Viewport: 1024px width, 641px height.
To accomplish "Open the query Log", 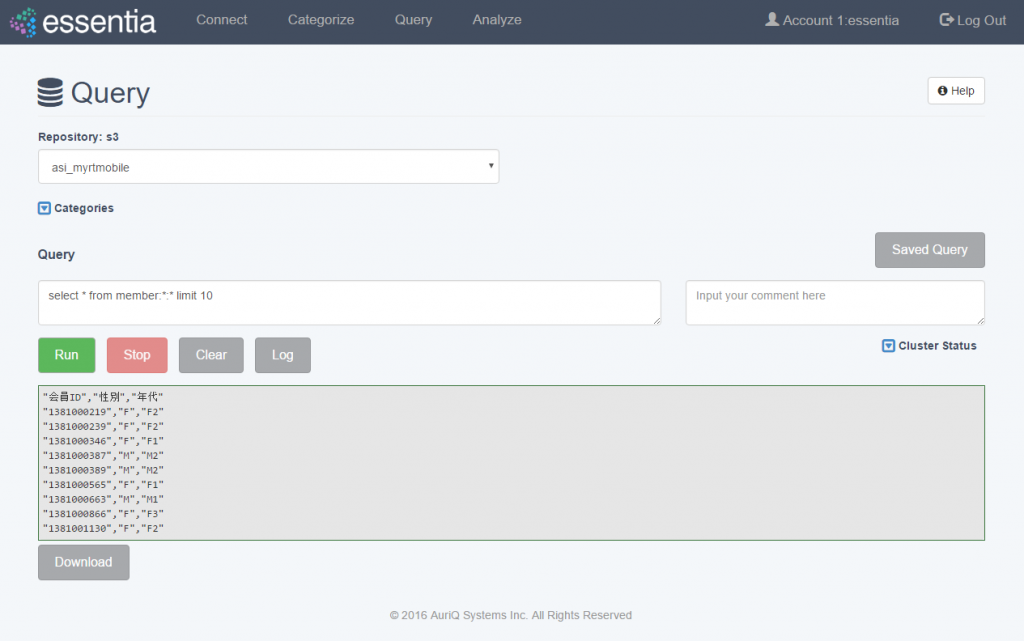I will pyautogui.click(x=282, y=354).
